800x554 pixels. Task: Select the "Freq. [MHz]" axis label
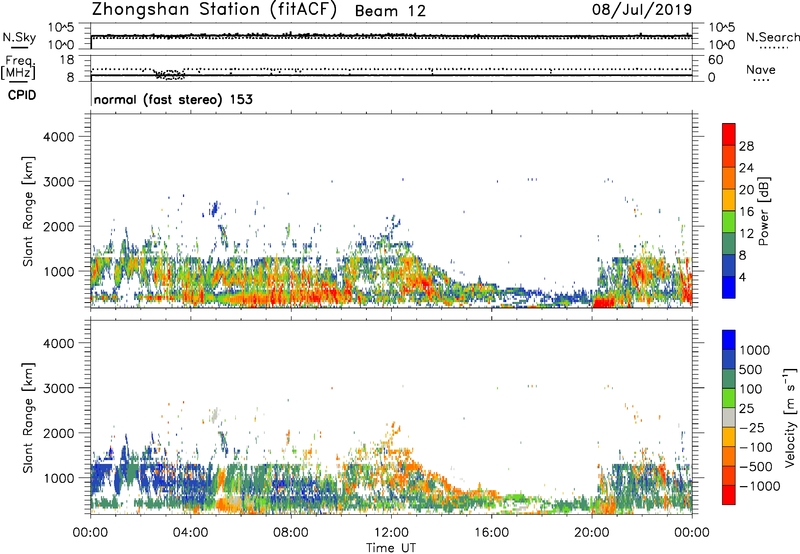18,68
